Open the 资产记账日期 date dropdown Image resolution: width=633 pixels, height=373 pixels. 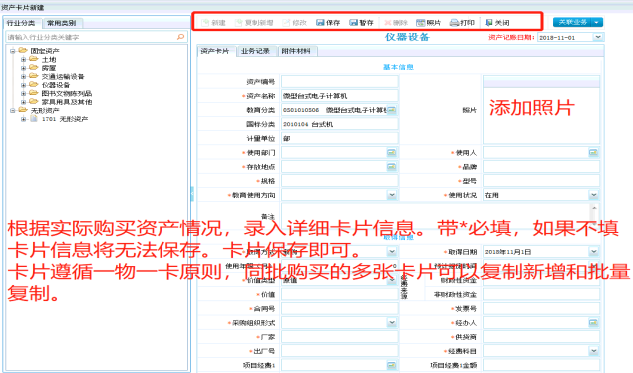[x=598, y=37]
